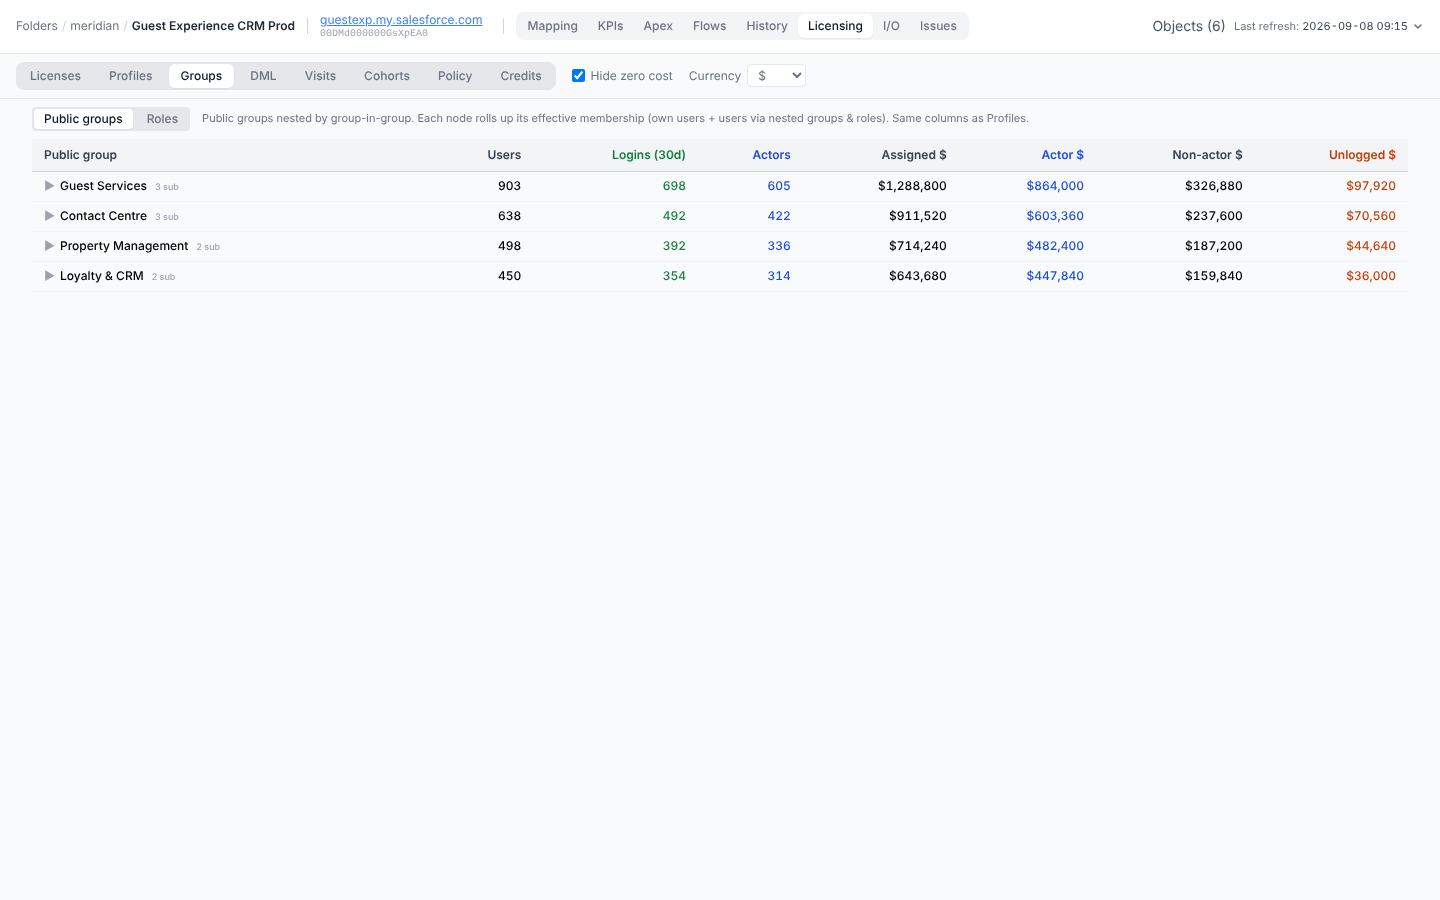
Task: Toggle the Hide zero cost checkbox
Action: click(x=578, y=76)
